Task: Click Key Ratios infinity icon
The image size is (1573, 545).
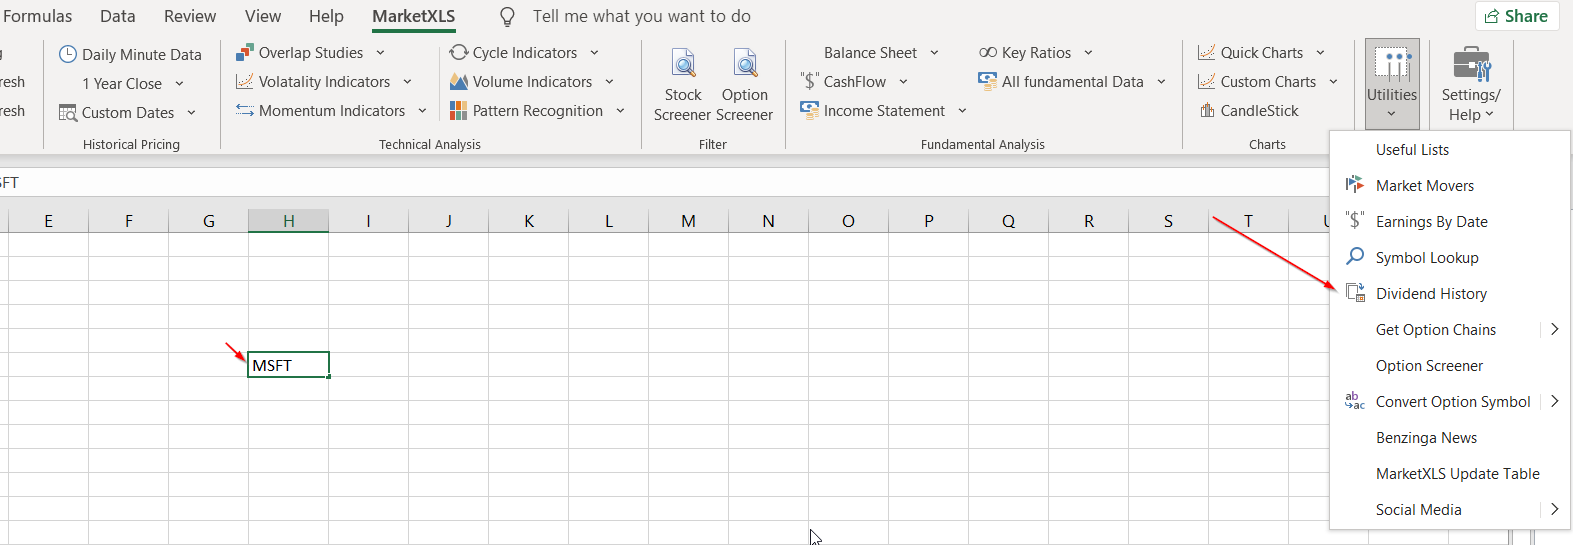Action: pyautogui.click(x=988, y=52)
